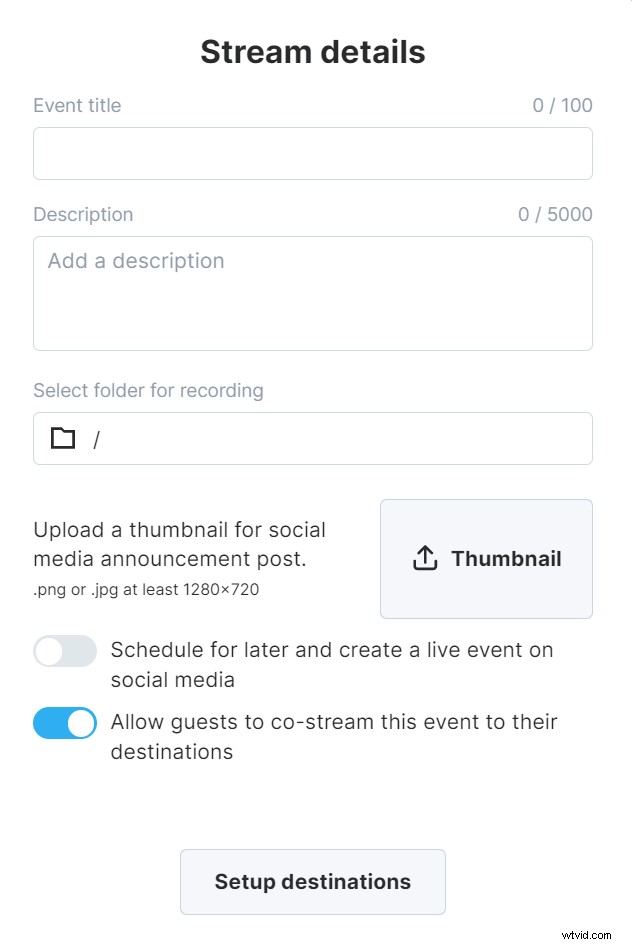Click the Setup destinations button

[x=312, y=881]
